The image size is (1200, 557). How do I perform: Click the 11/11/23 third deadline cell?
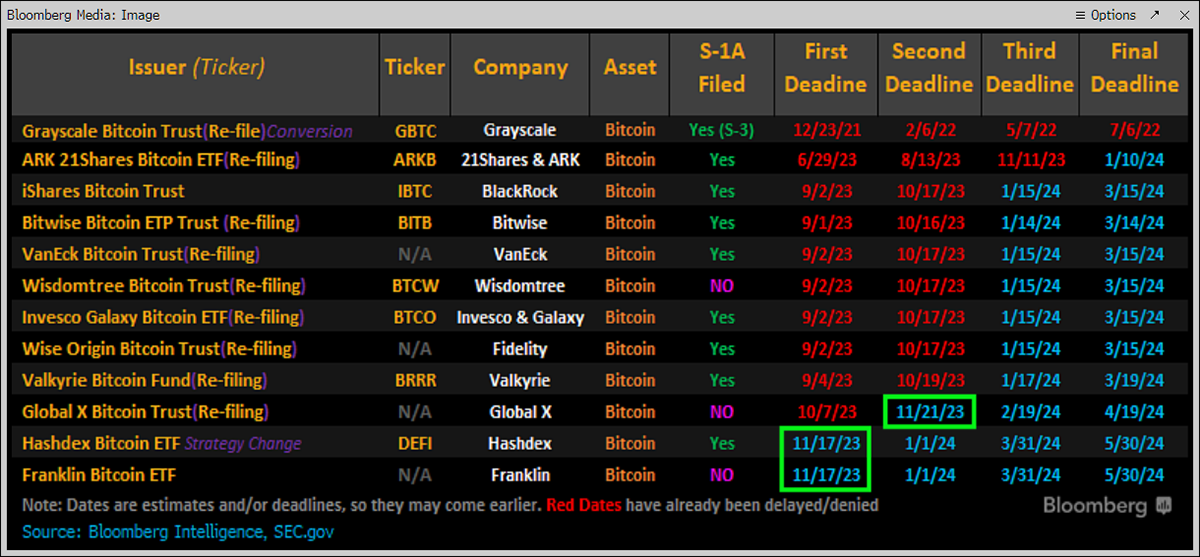1029,159
